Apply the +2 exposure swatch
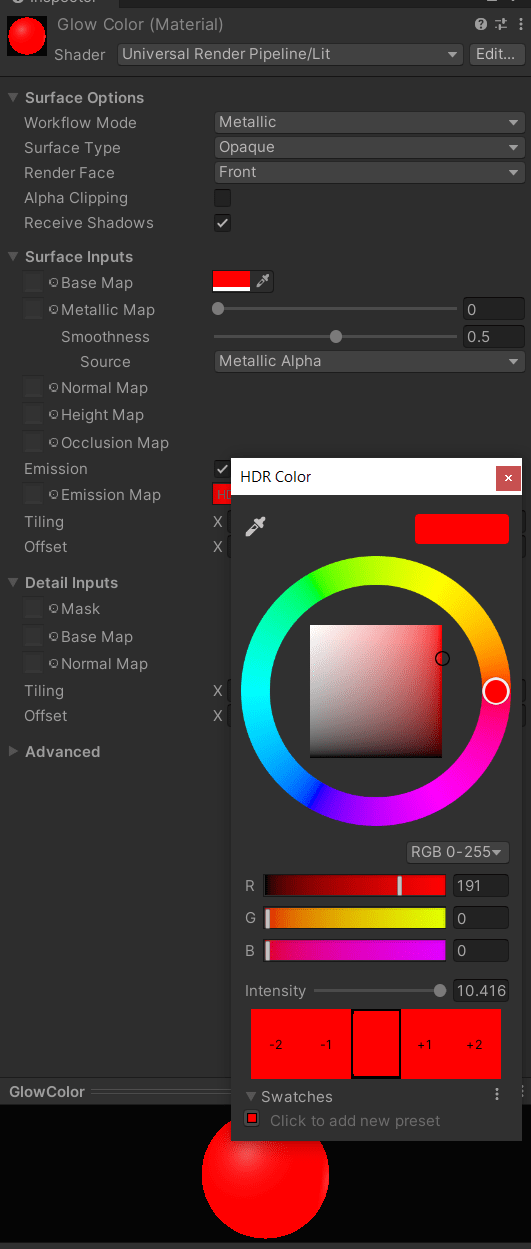Viewport: 531px width, 1249px height. tap(476, 1044)
